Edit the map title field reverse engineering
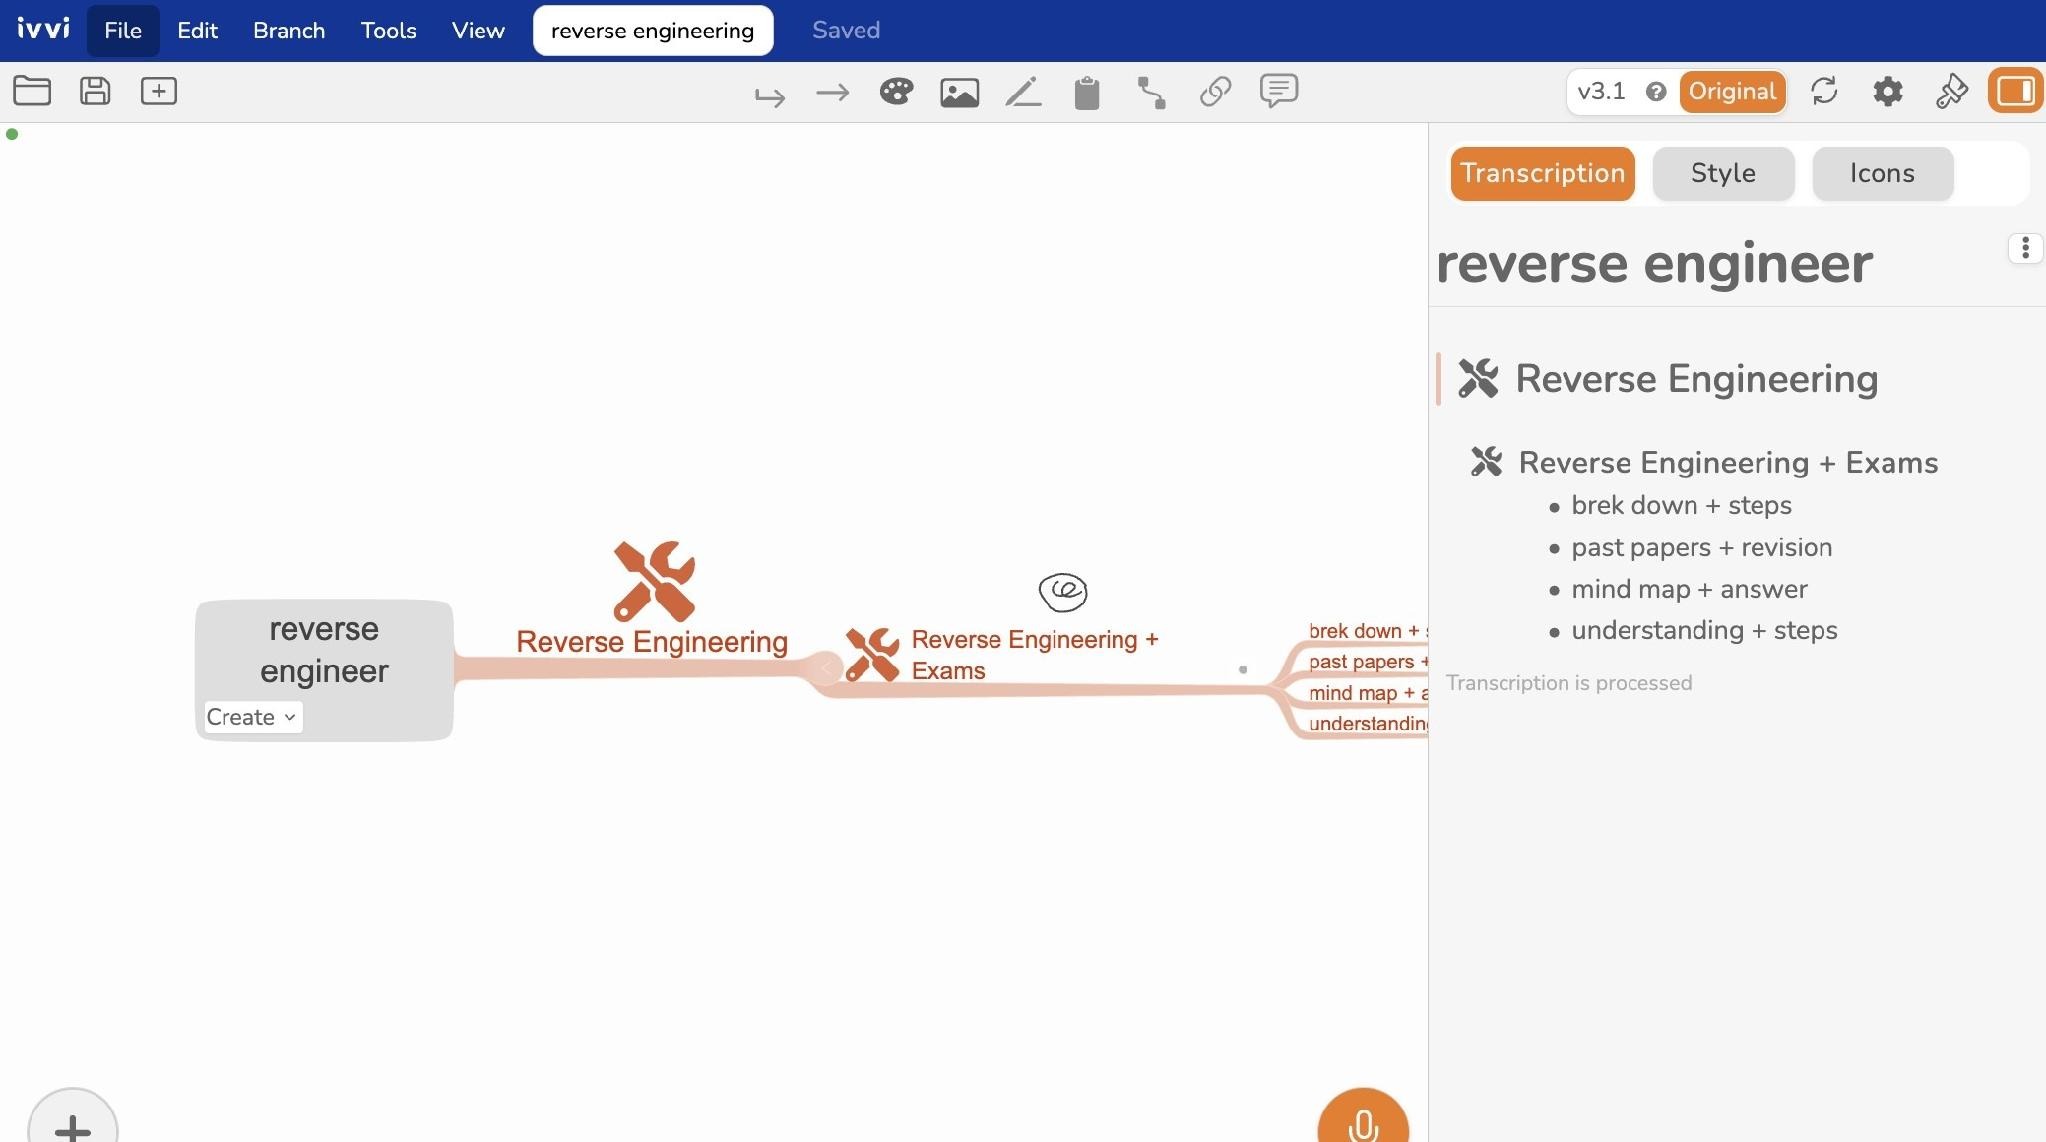The height and width of the screenshot is (1142, 2046). pyautogui.click(x=652, y=30)
